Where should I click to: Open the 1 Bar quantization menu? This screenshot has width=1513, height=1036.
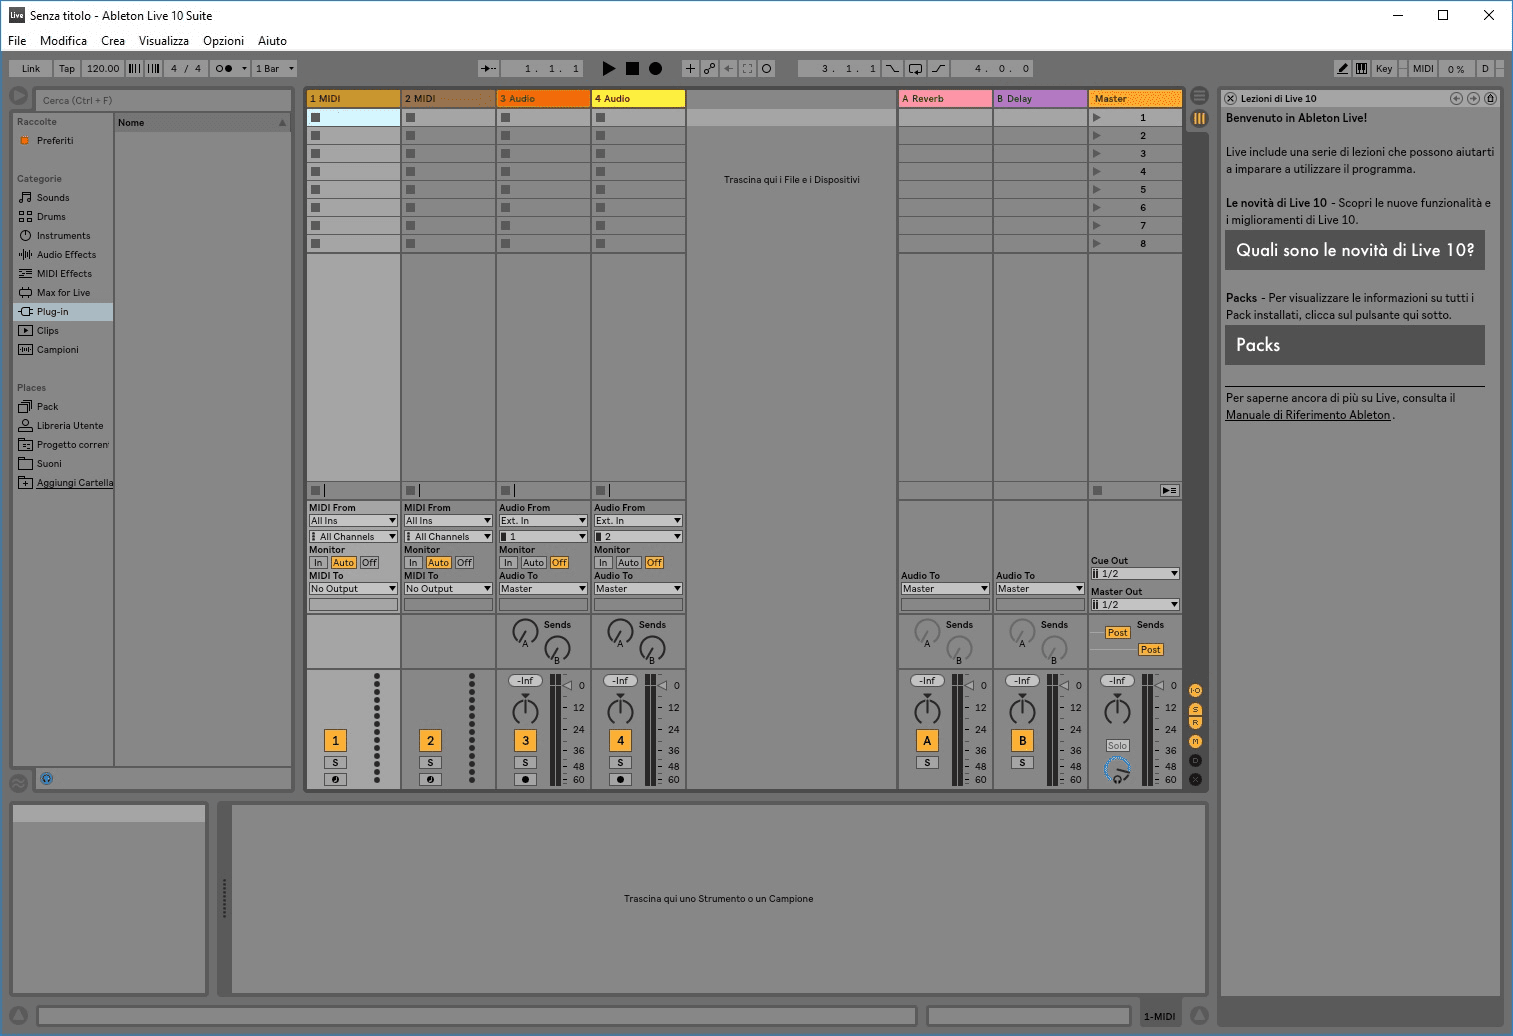click(x=275, y=69)
